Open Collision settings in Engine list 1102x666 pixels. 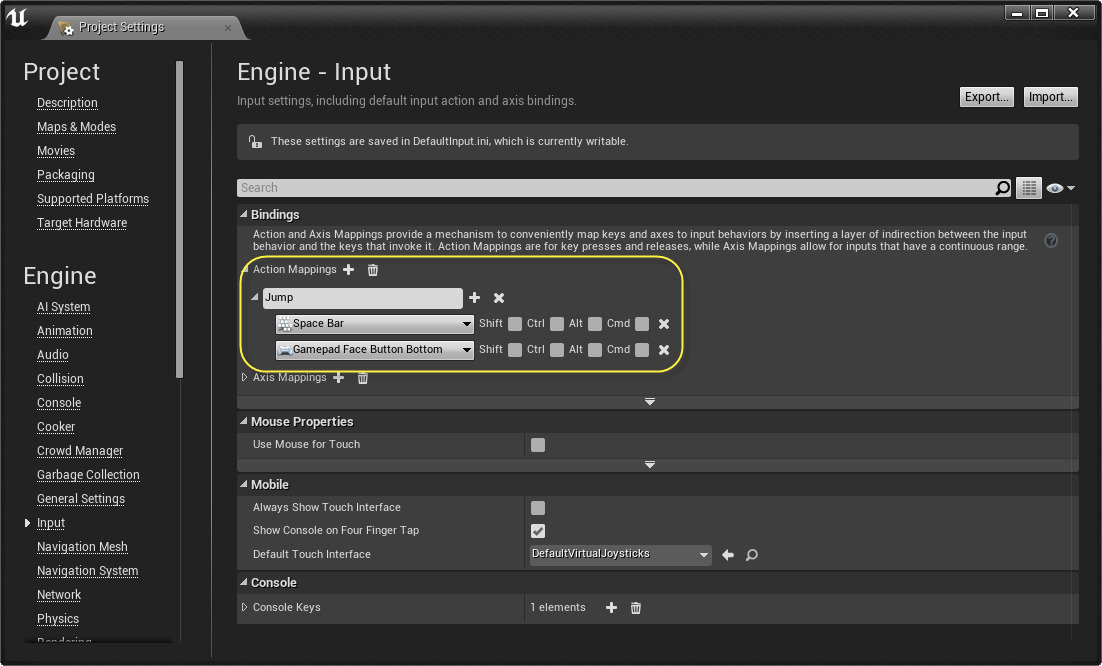click(x=60, y=379)
